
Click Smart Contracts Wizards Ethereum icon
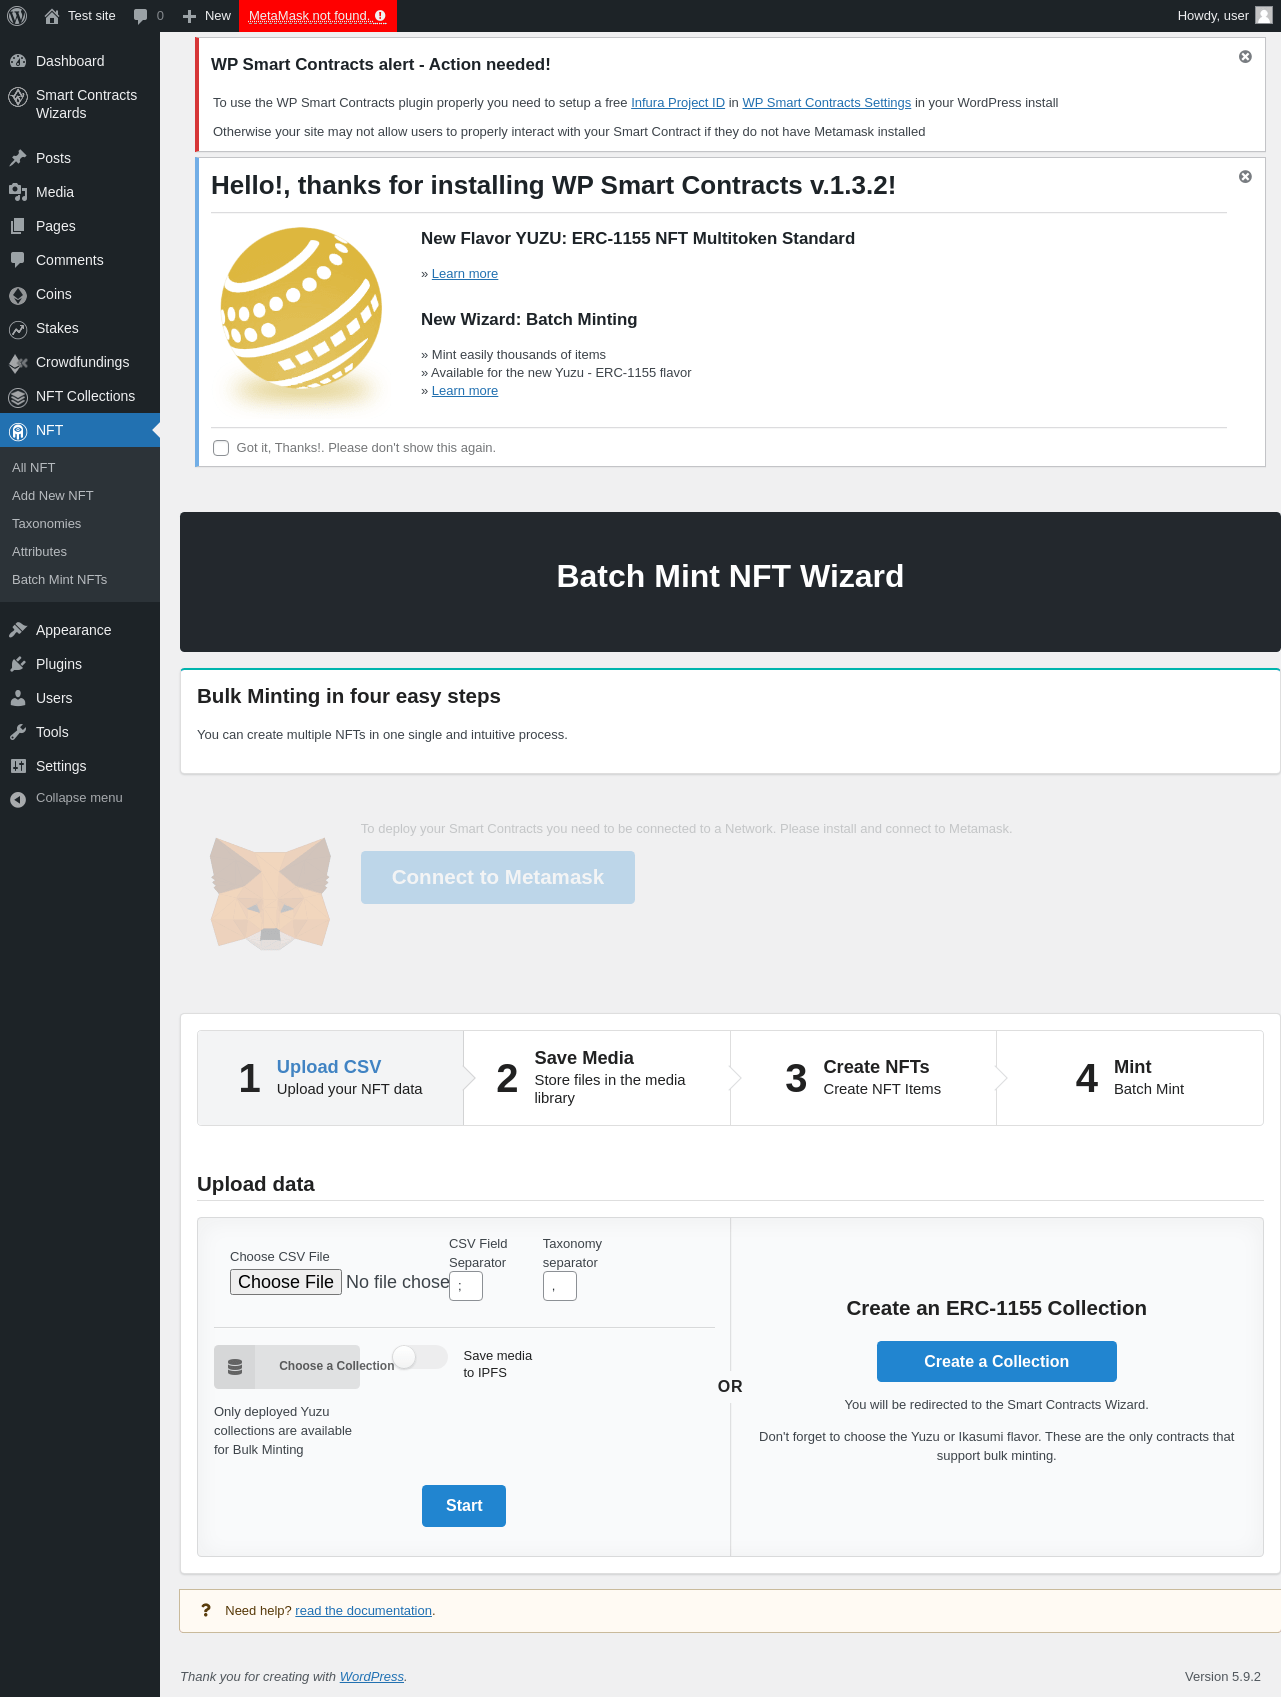tap(18, 96)
